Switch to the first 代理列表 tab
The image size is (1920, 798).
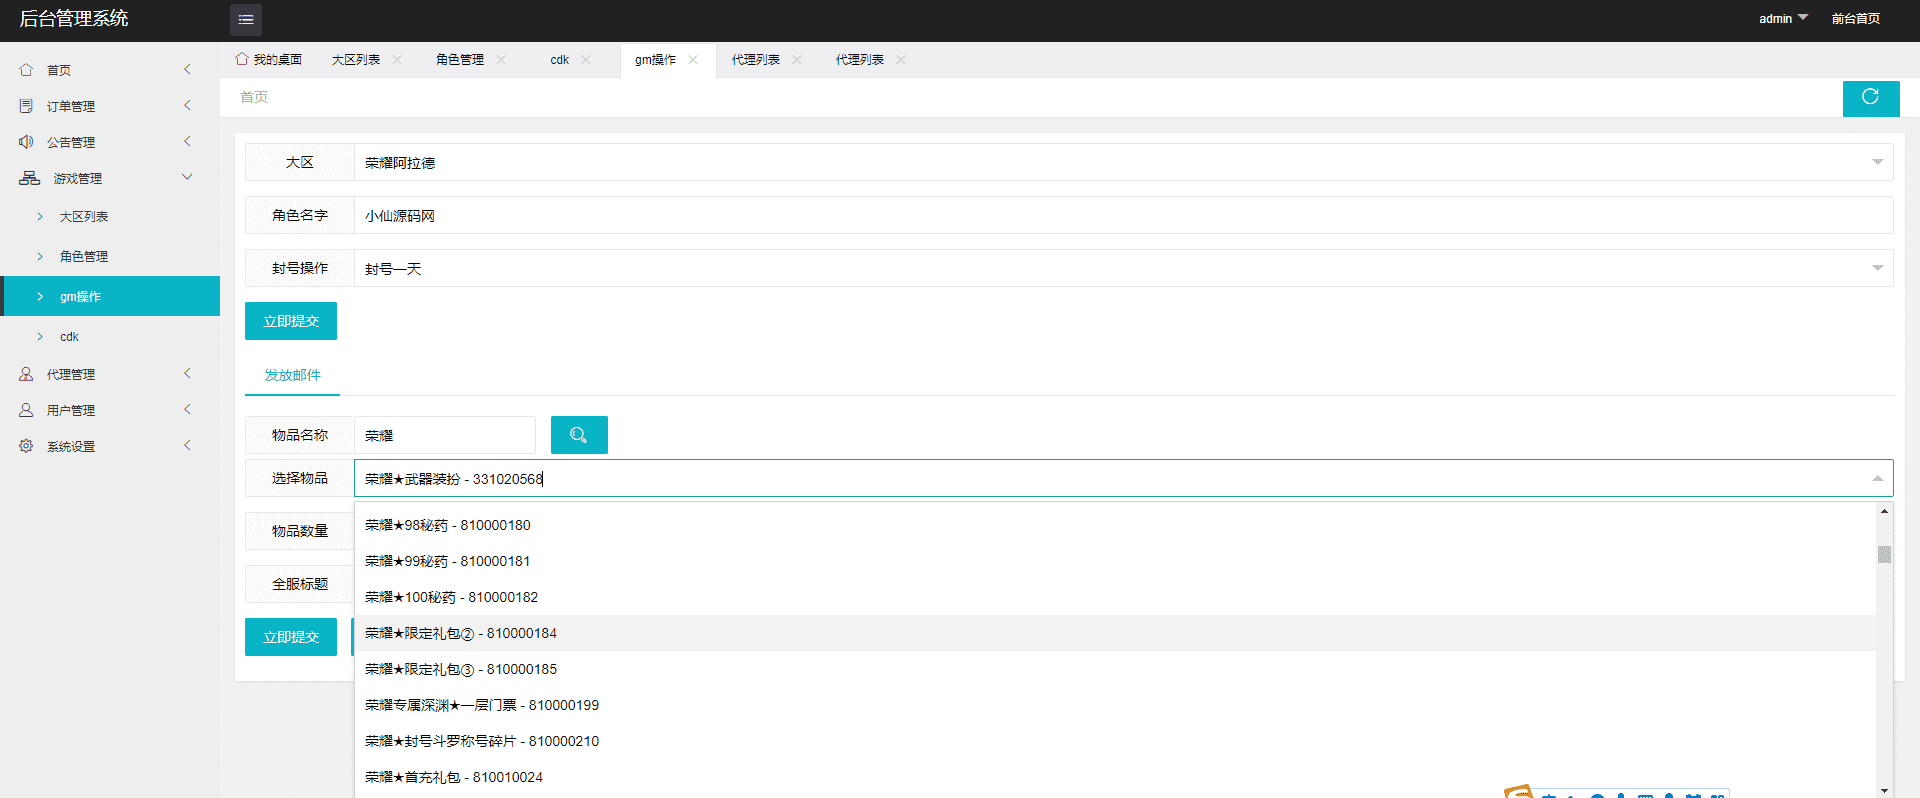pos(756,60)
